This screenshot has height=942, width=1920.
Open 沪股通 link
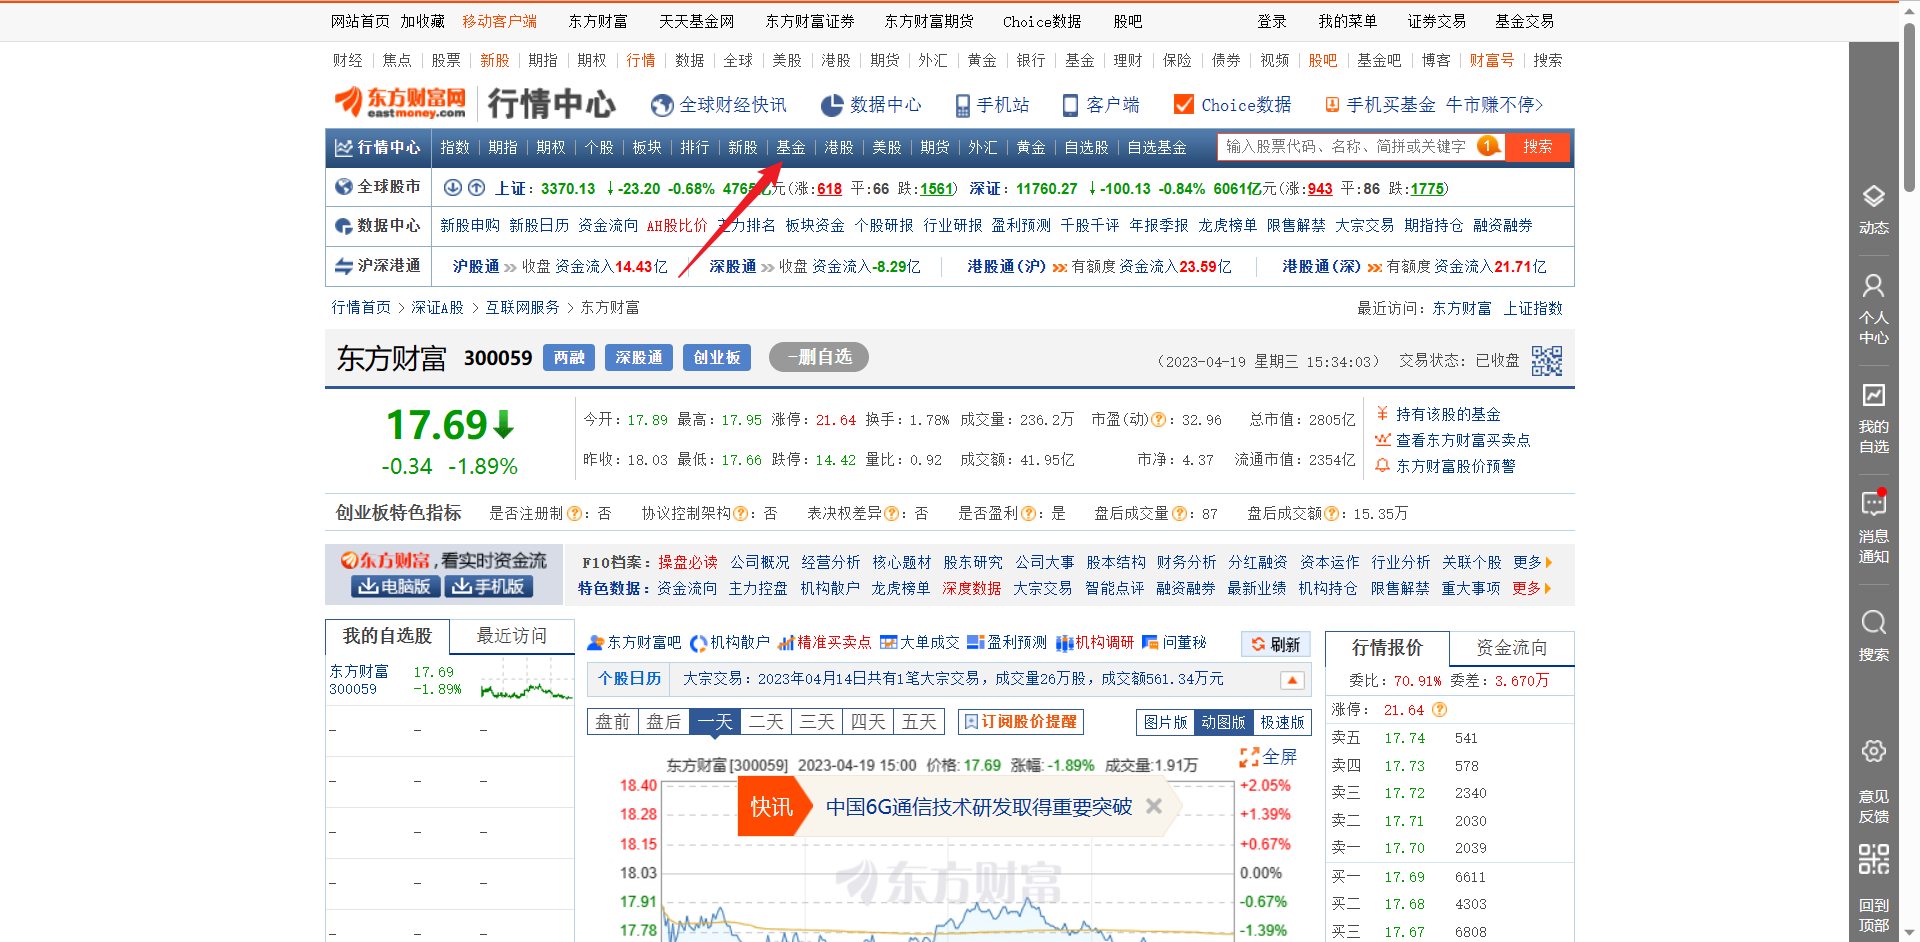475,267
